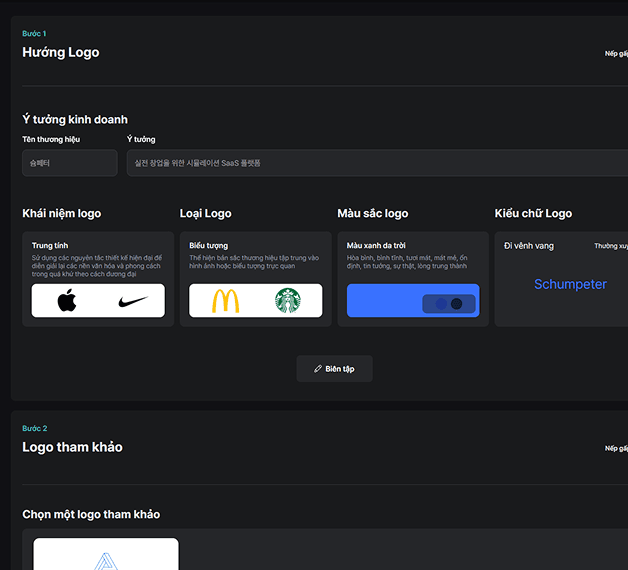Select the Trung tính concept card

[98, 279]
